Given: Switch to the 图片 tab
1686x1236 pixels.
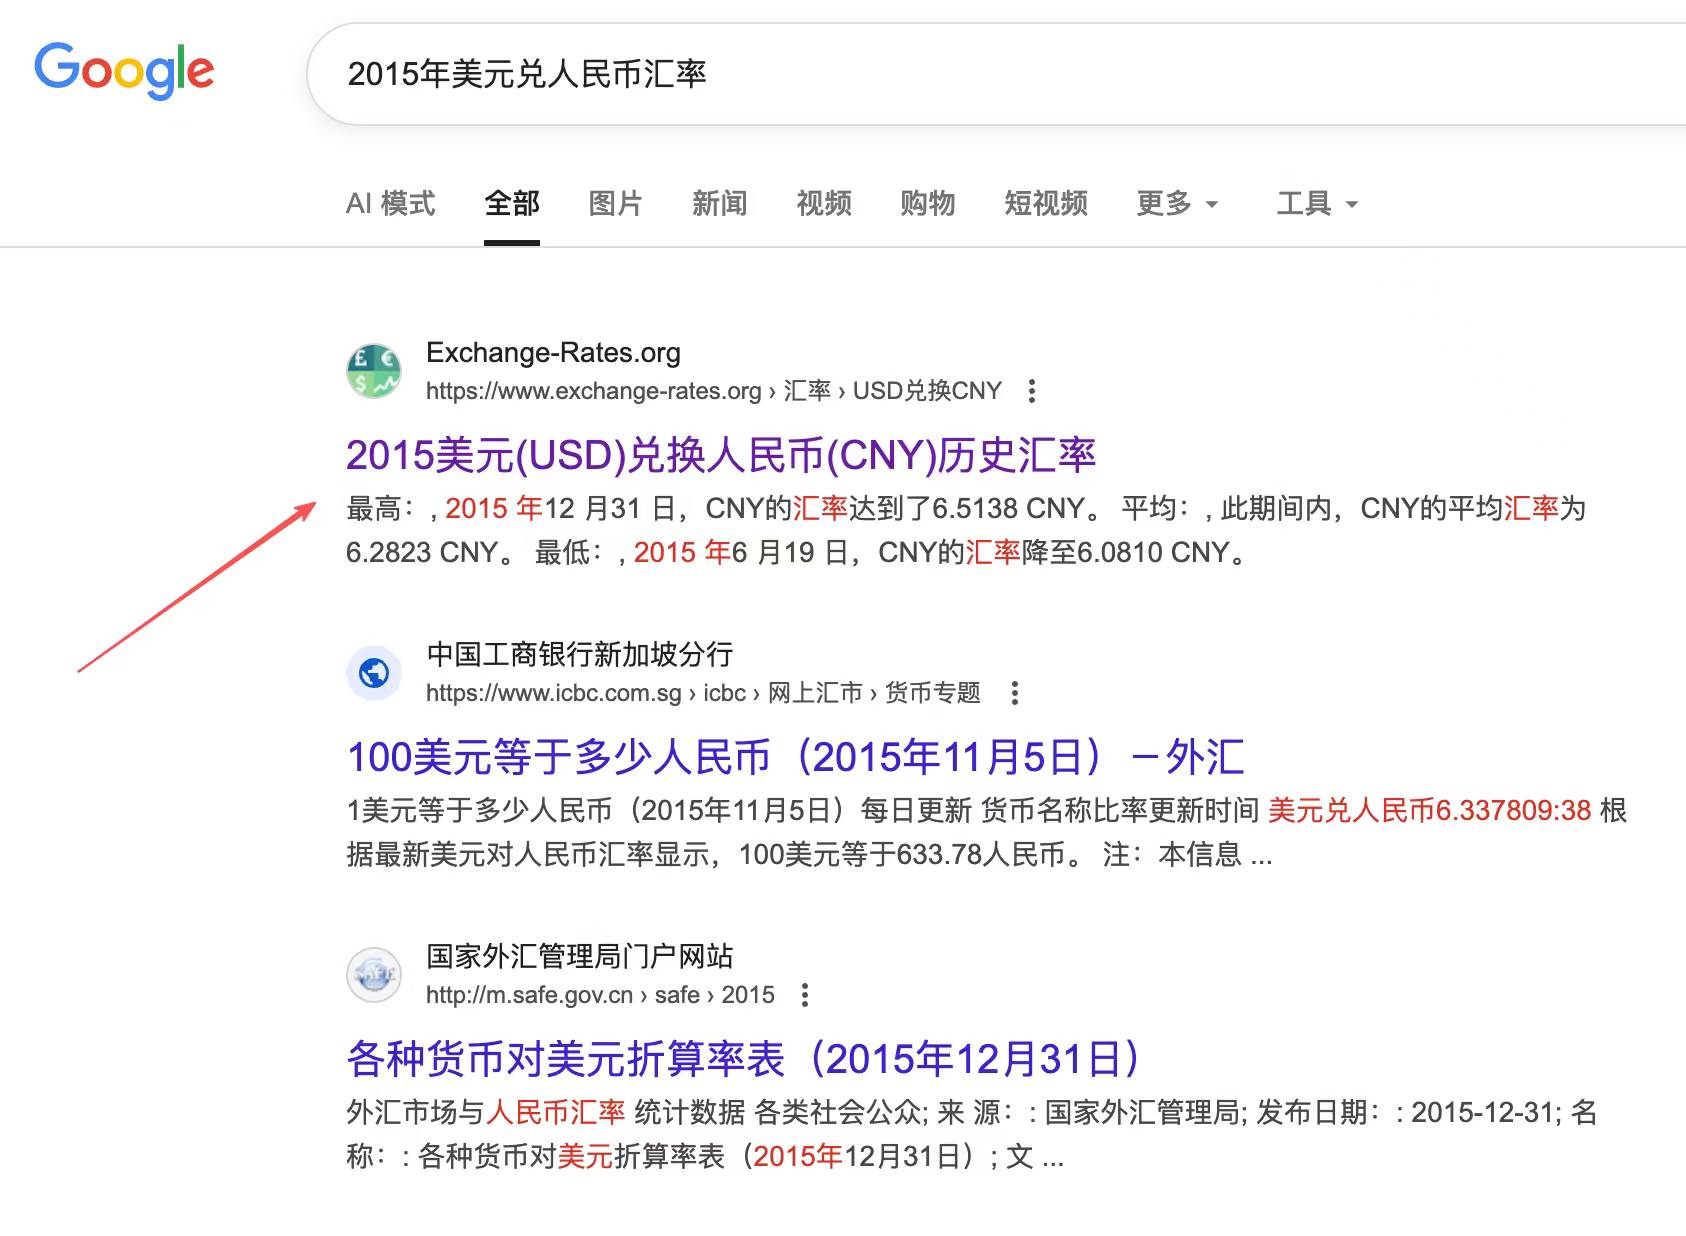Looking at the screenshot, I should (615, 204).
